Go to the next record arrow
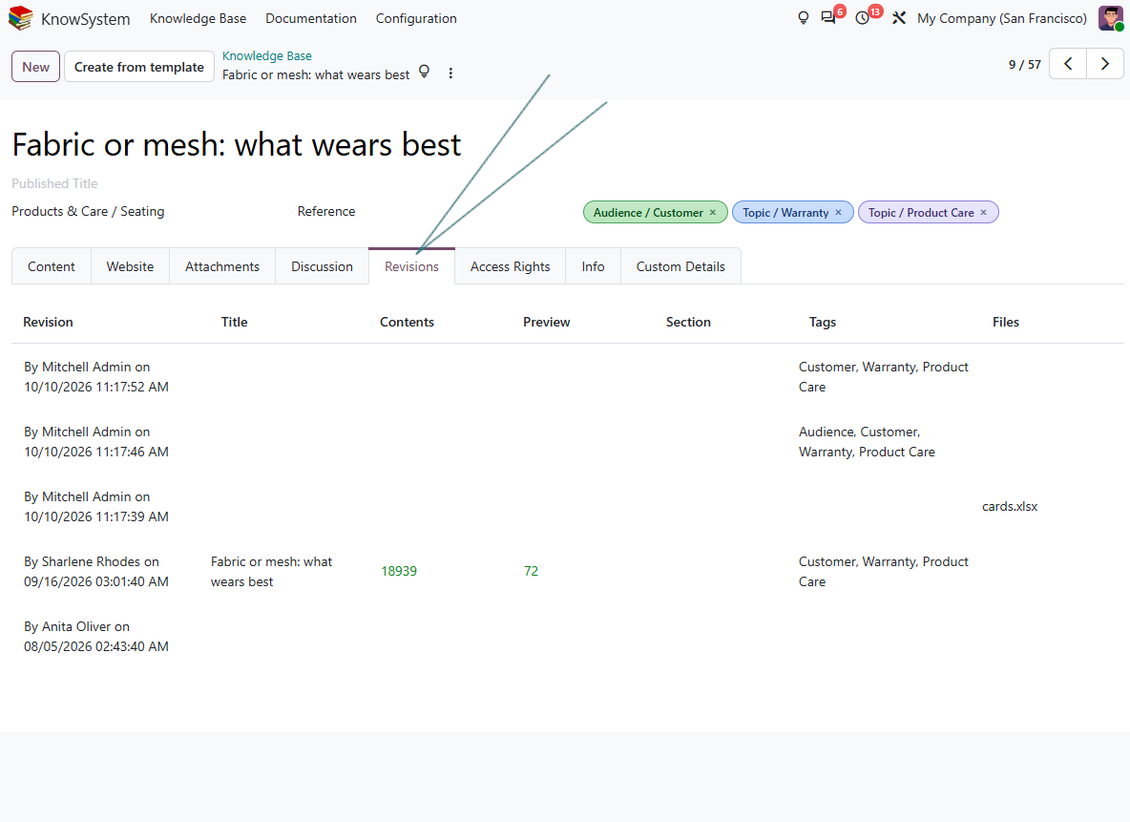 coord(1105,64)
